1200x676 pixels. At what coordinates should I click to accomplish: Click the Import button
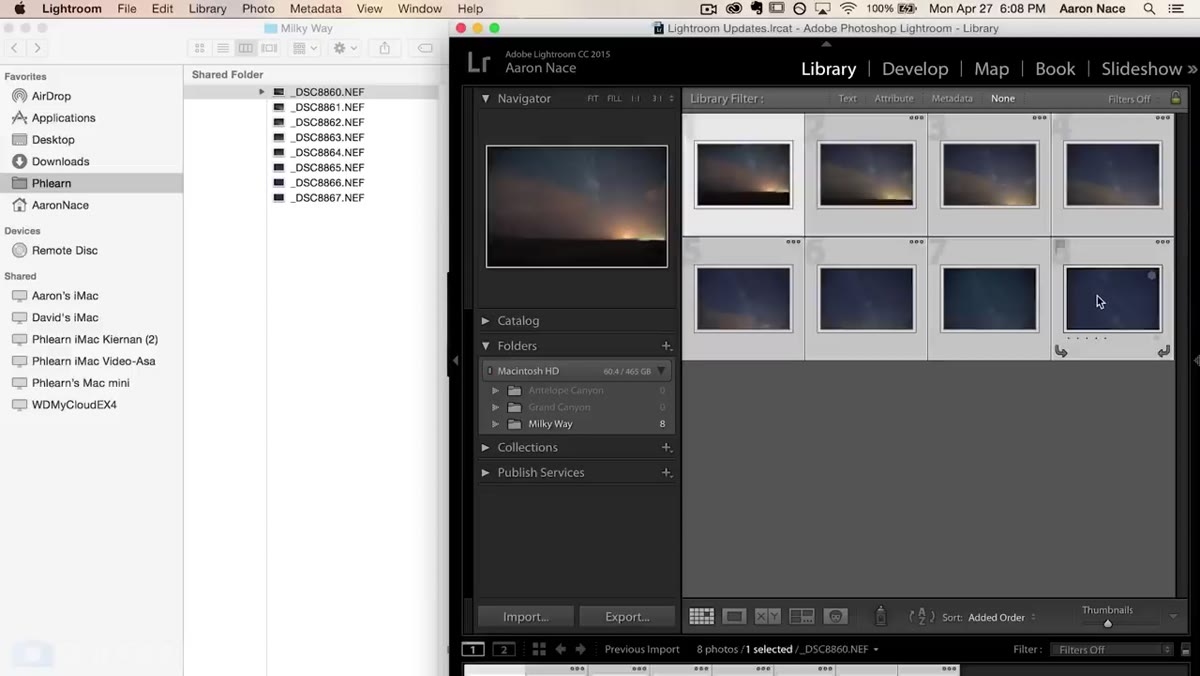coord(526,617)
